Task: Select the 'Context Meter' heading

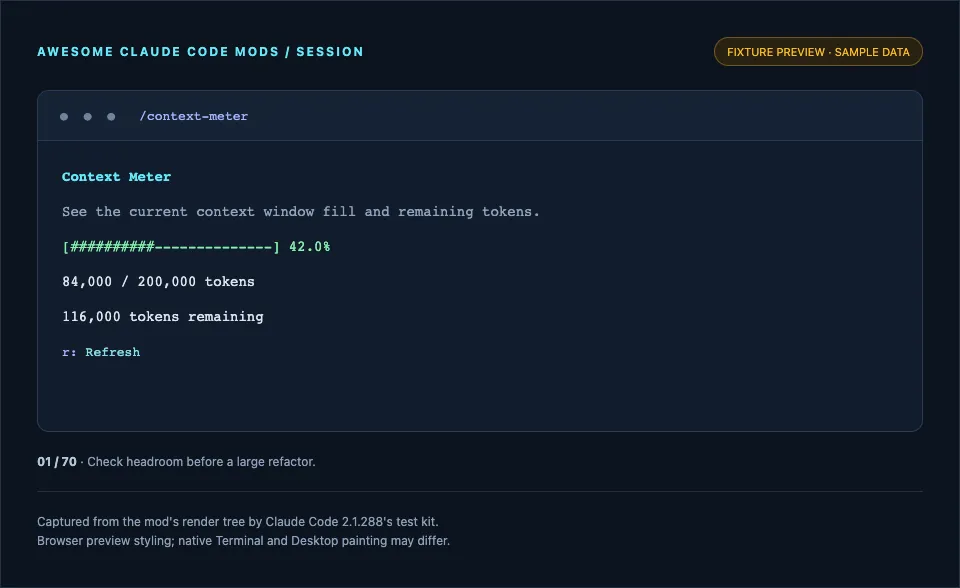Action: 116,177
